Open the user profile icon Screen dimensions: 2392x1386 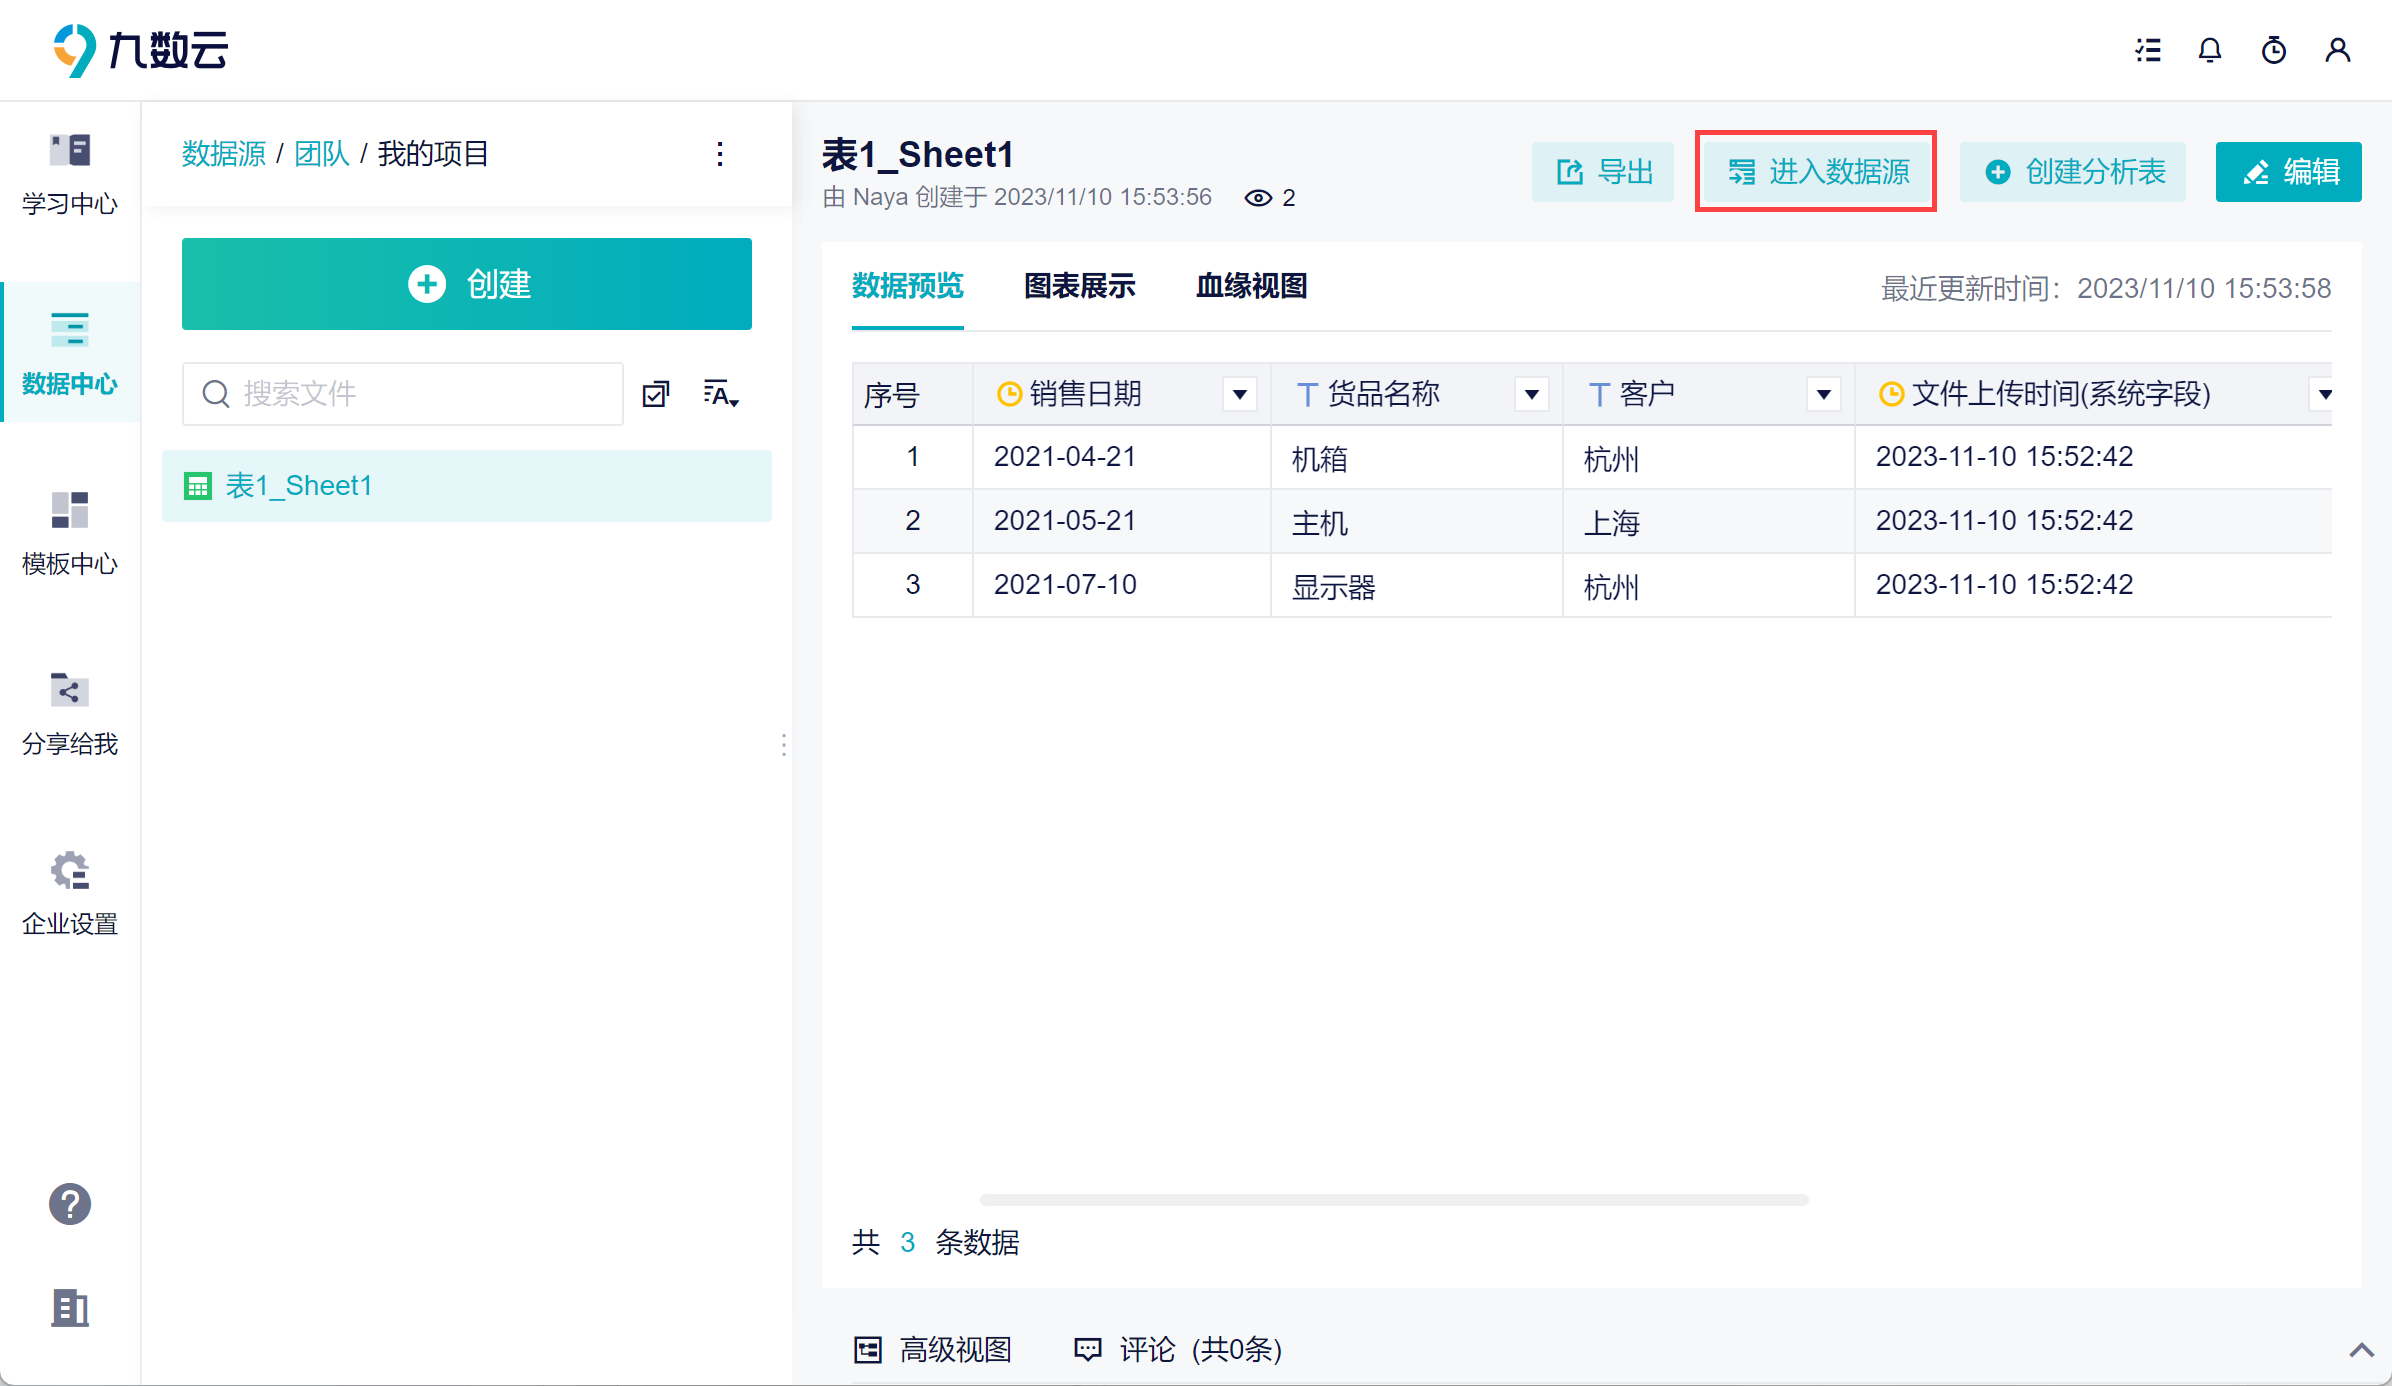[x=2337, y=50]
